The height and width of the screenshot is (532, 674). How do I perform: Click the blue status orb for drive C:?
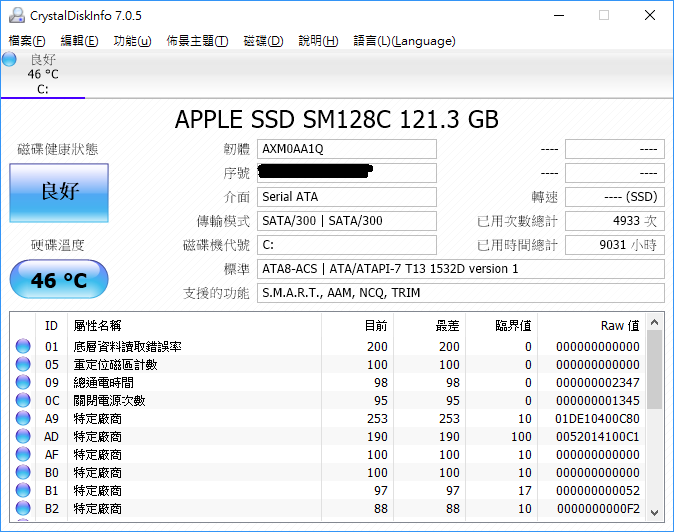click(x=9, y=59)
